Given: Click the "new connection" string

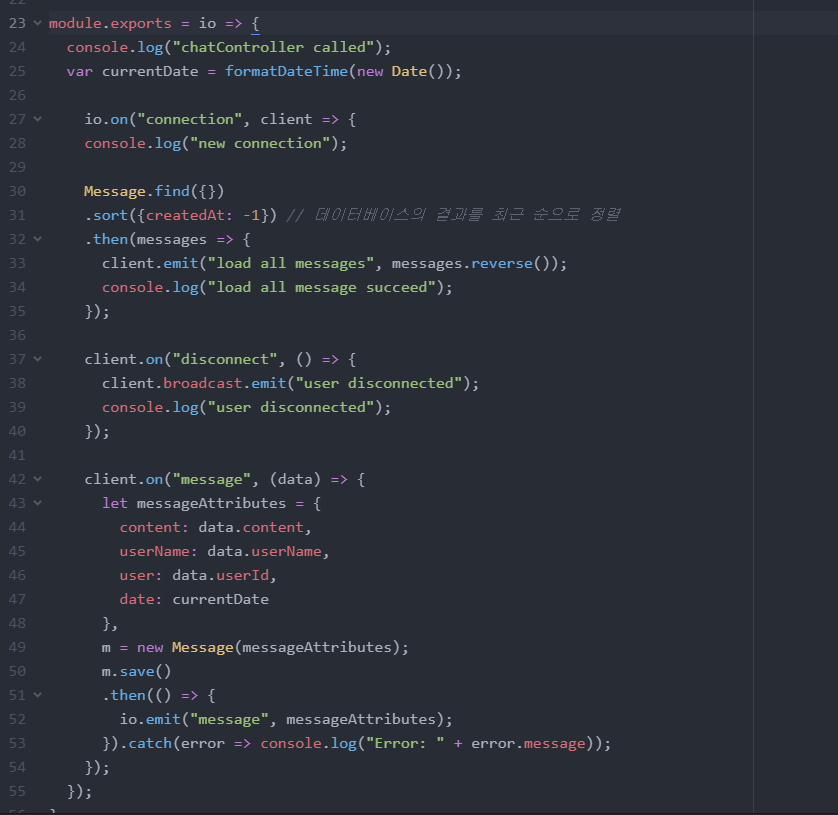Looking at the screenshot, I should [x=260, y=143].
